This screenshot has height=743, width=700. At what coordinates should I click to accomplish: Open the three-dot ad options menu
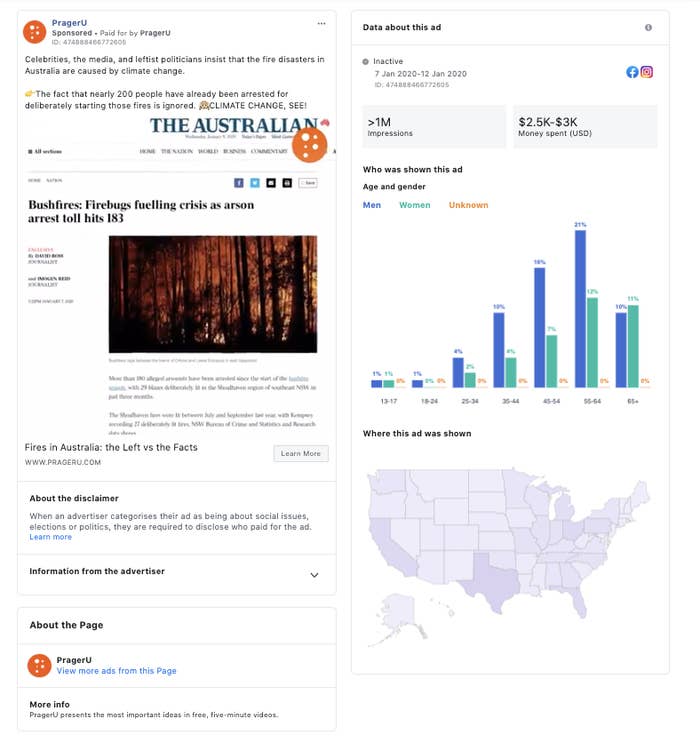(x=321, y=23)
